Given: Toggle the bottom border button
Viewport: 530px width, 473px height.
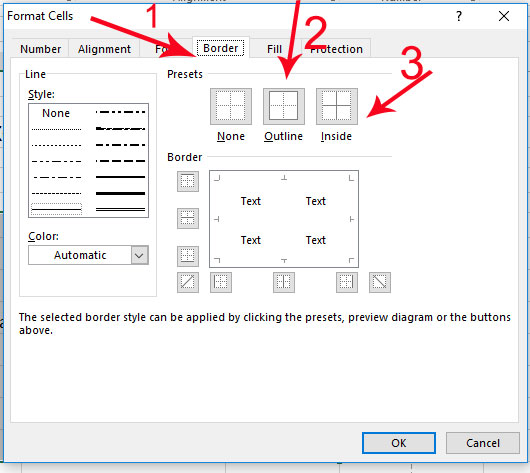Looking at the screenshot, I should 188,256.
